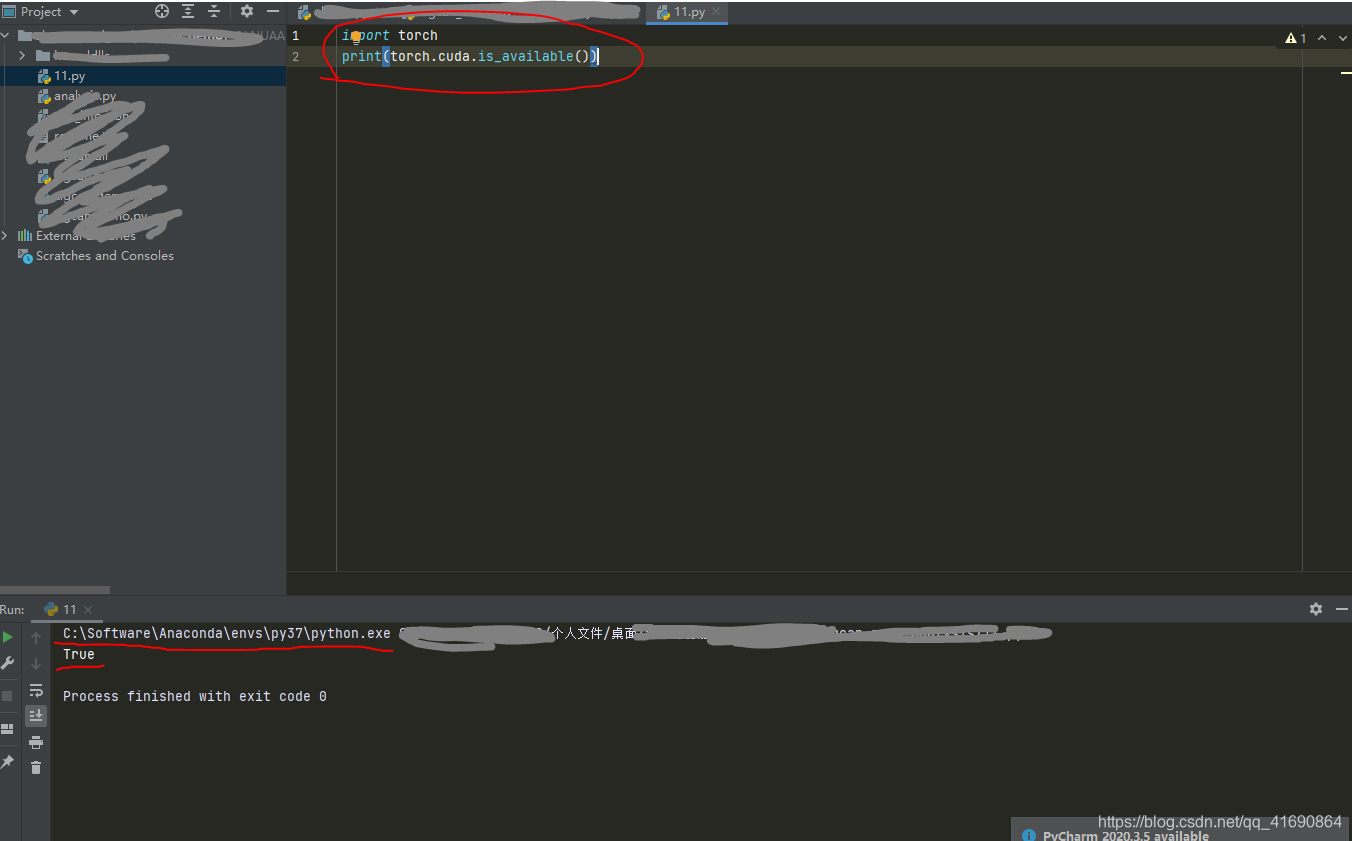
Task: Expand the first subfolder in project tree
Action: (x=22, y=55)
